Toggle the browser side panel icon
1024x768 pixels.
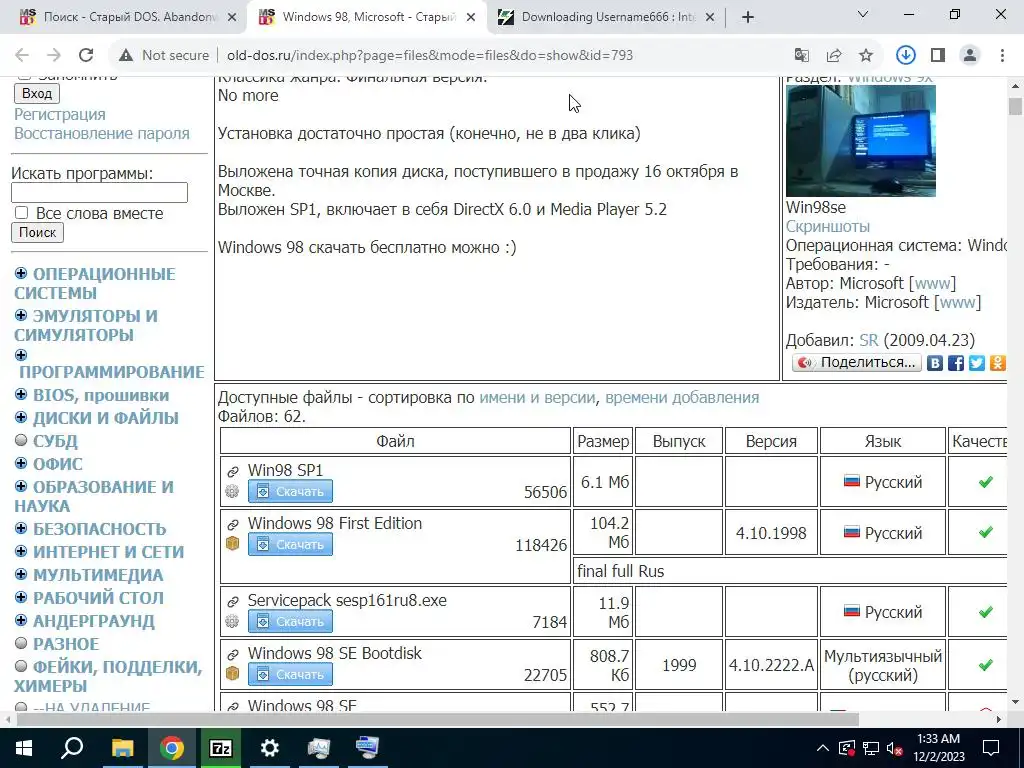(x=938, y=56)
